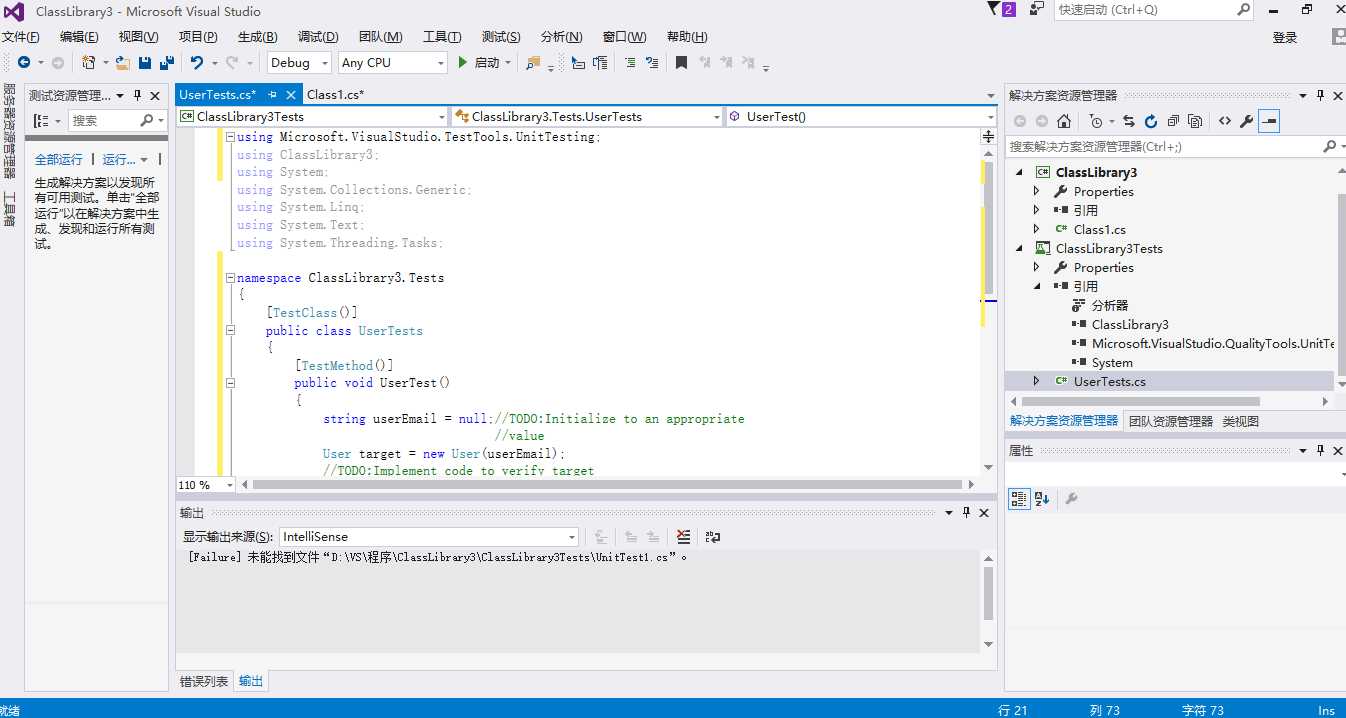Open Properties wrench icon in Solution Explorer
1346x718 pixels.
coord(1246,121)
